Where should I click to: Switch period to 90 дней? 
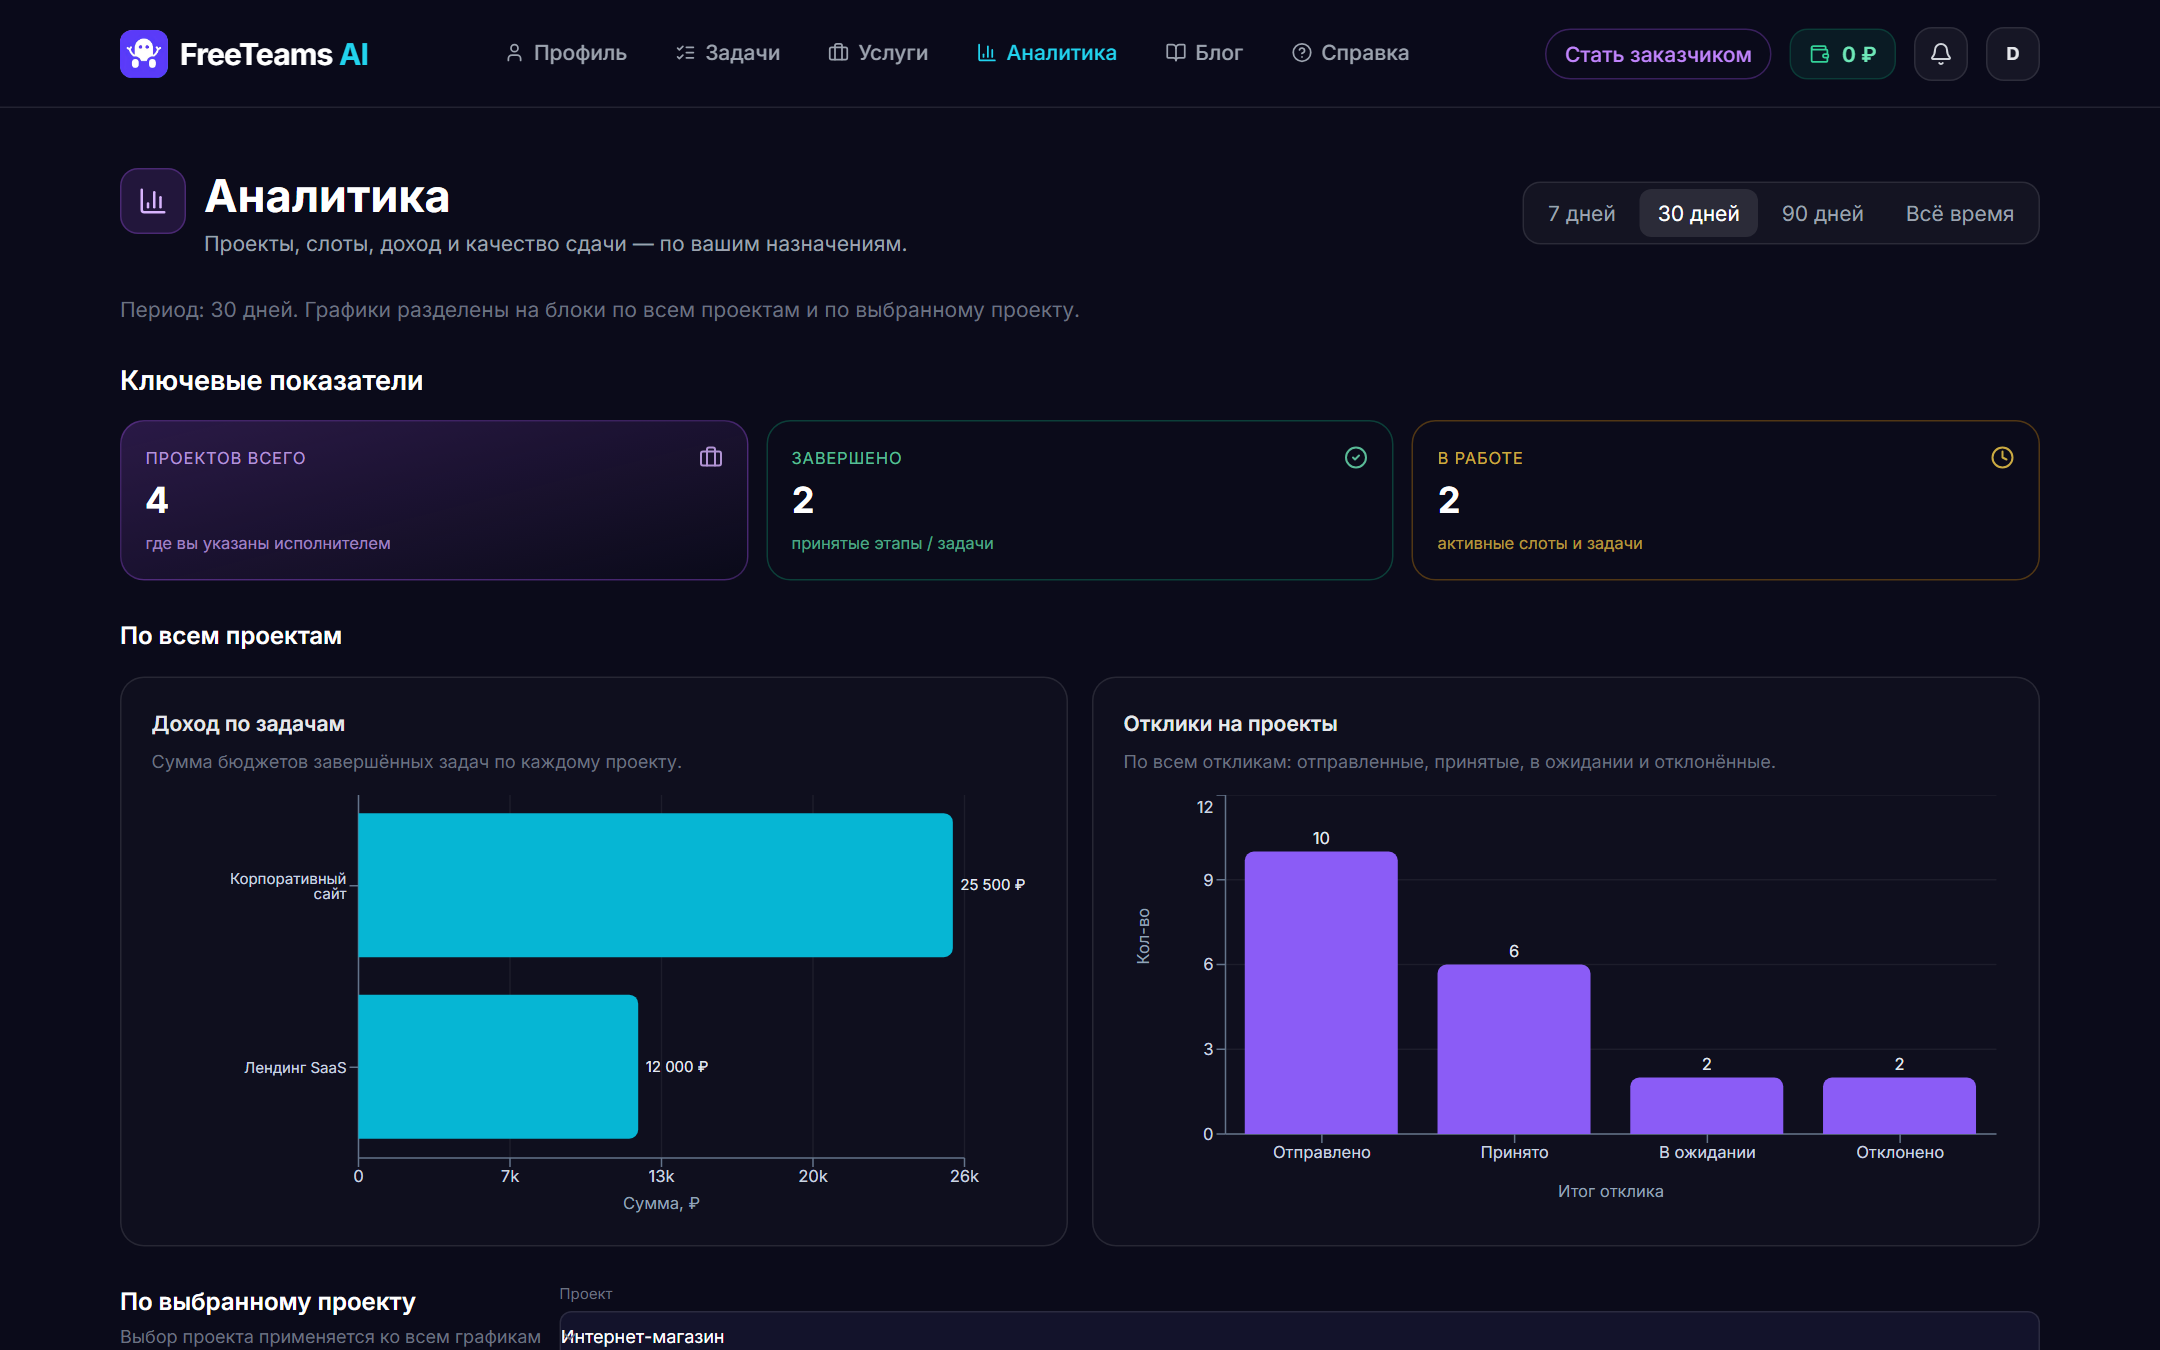1822,213
